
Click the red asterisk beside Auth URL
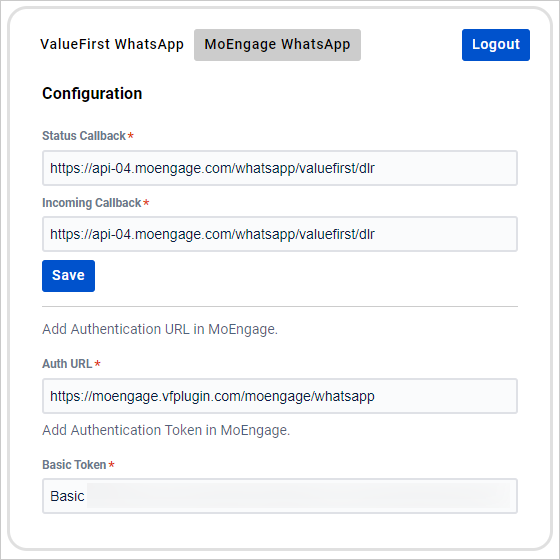(97, 363)
